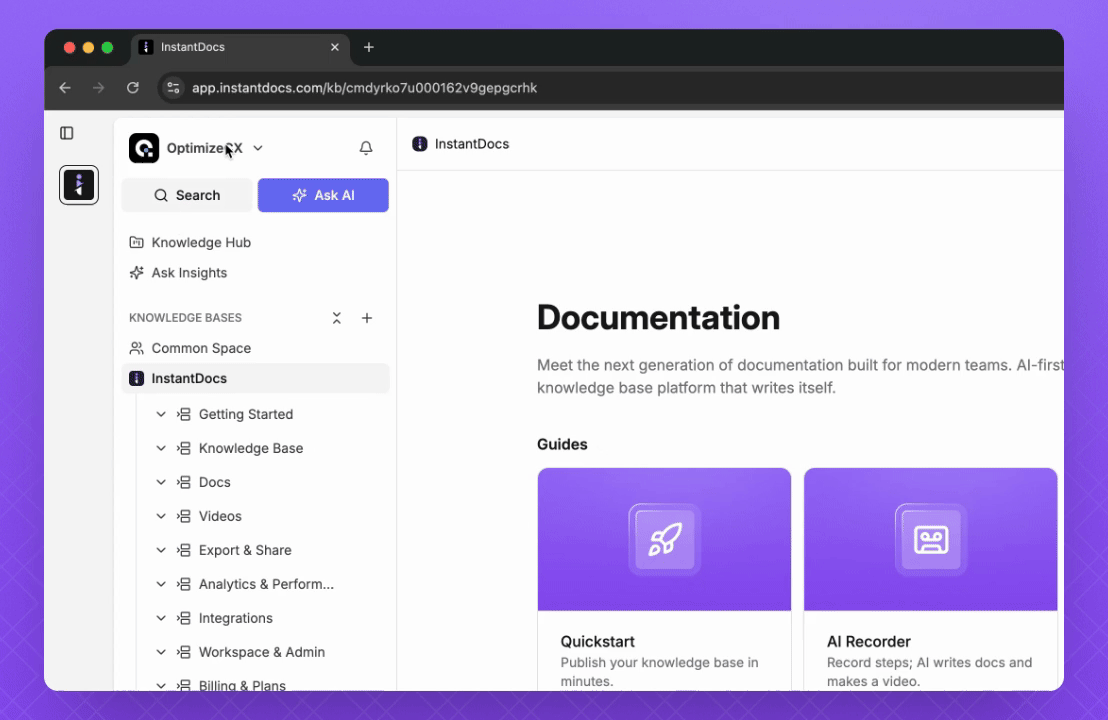Add a new knowledge base with plus icon
This screenshot has height=720, width=1108.
click(x=367, y=318)
